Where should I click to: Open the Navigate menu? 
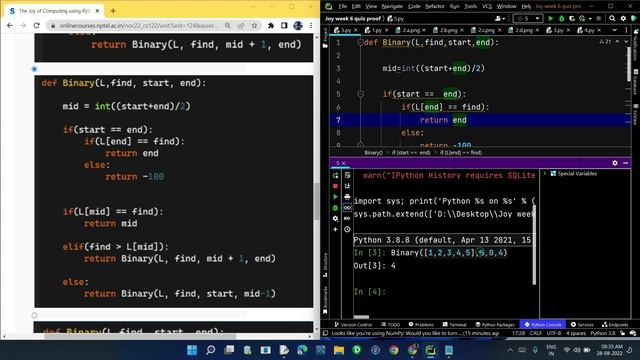pos(392,6)
